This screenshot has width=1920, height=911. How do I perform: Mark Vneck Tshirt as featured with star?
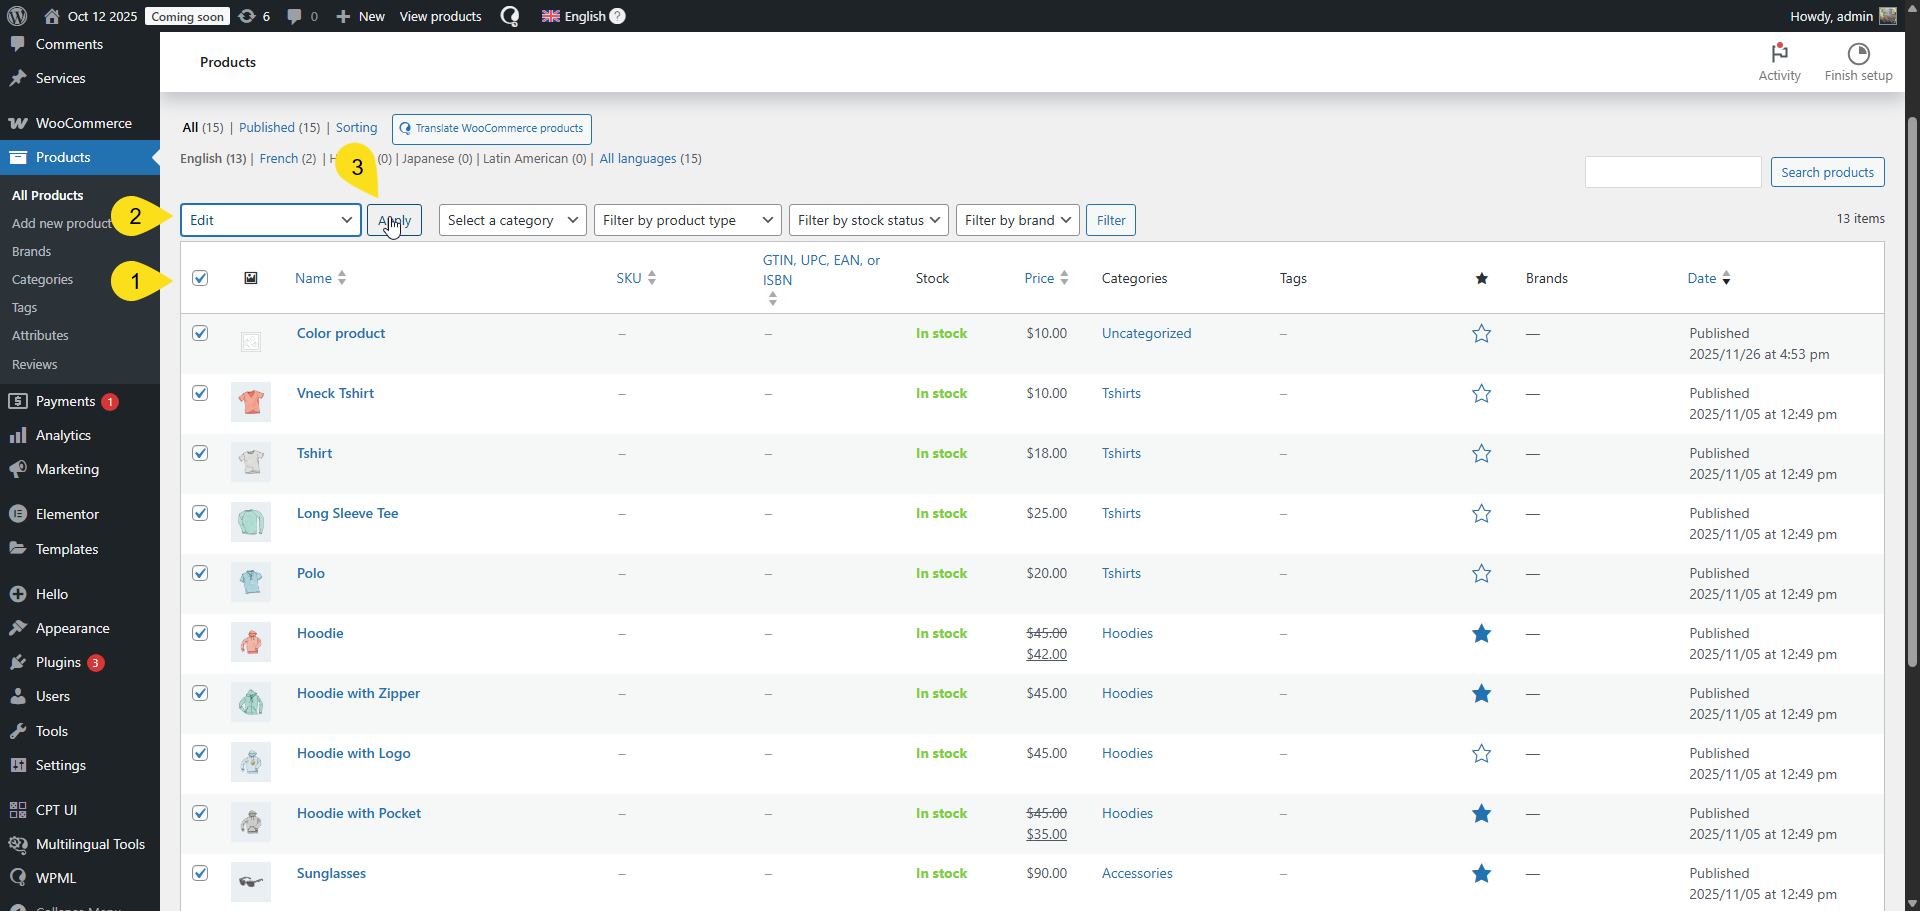coord(1481,394)
